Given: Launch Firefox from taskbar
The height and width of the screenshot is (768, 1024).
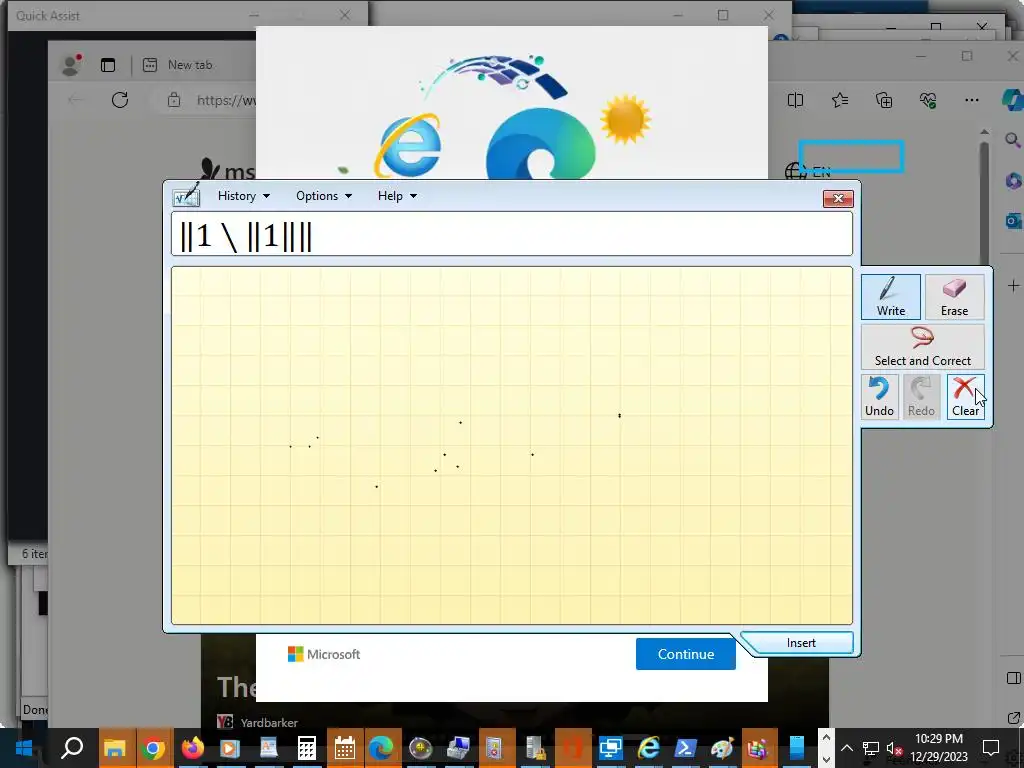Looking at the screenshot, I should 192,748.
